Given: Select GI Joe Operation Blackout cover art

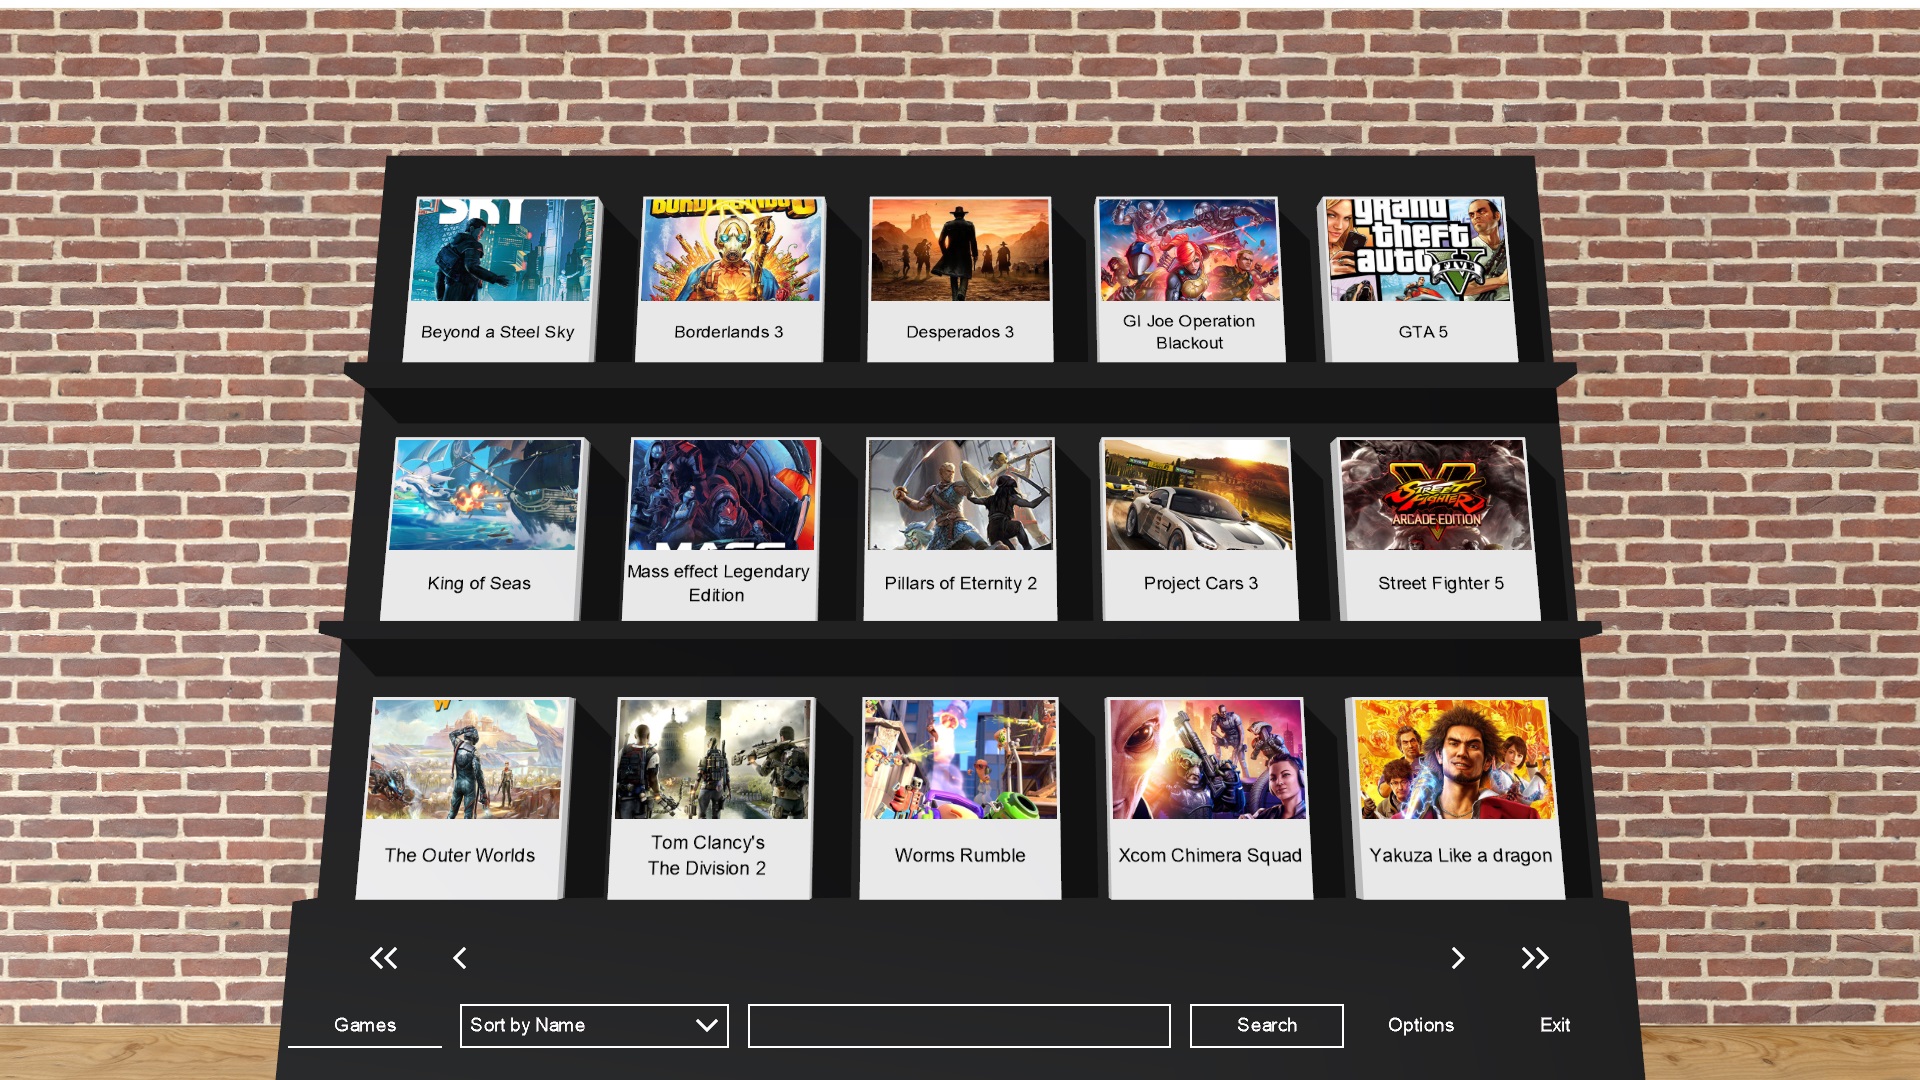Looking at the screenshot, I should pos(1188,249).
